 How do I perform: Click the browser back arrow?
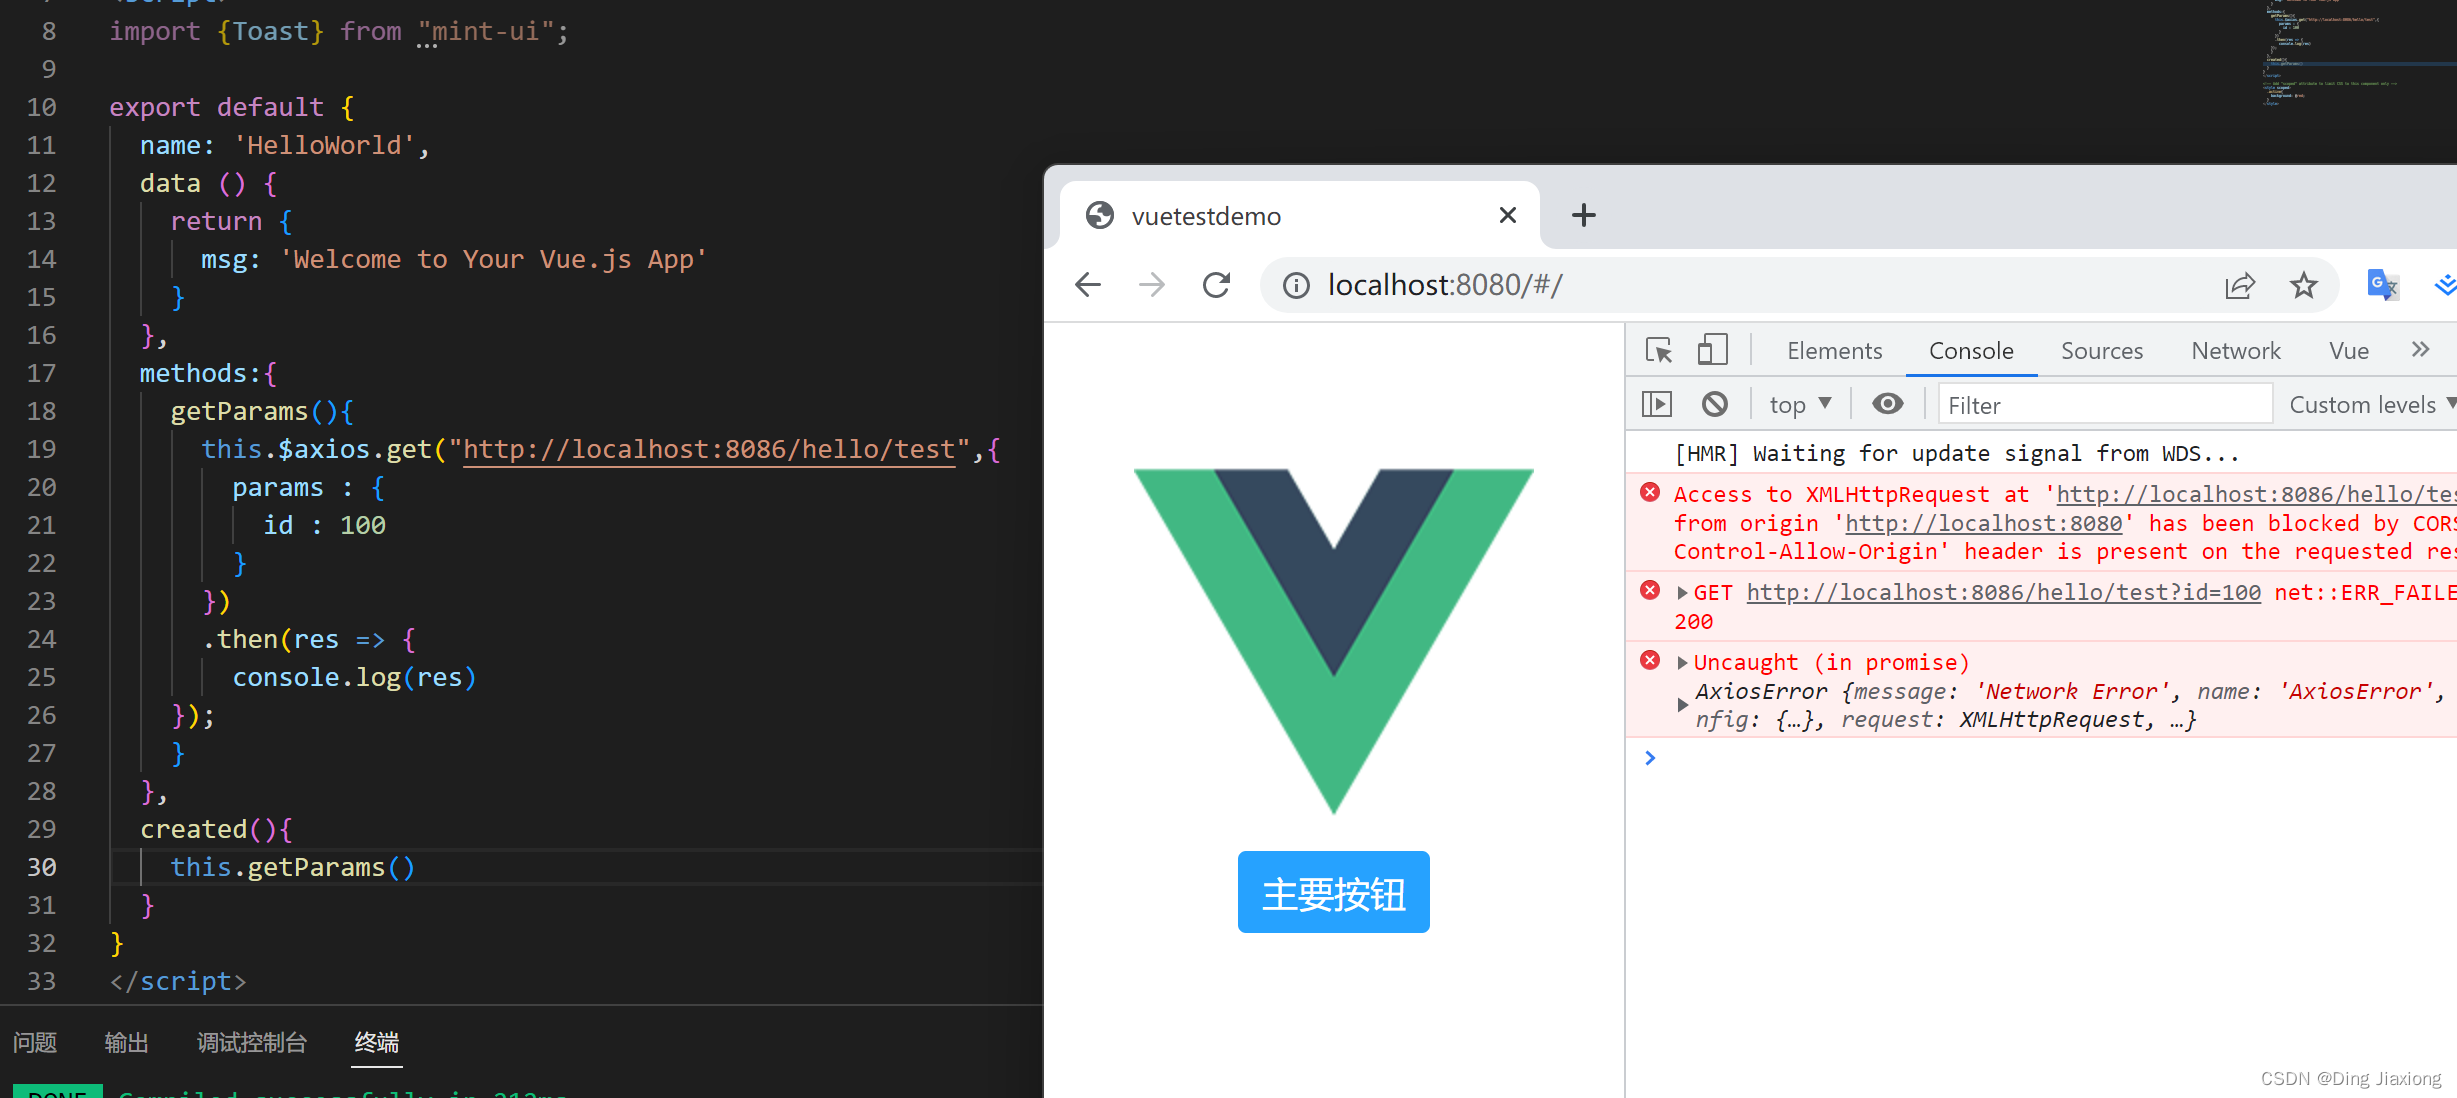(1088, 286)
